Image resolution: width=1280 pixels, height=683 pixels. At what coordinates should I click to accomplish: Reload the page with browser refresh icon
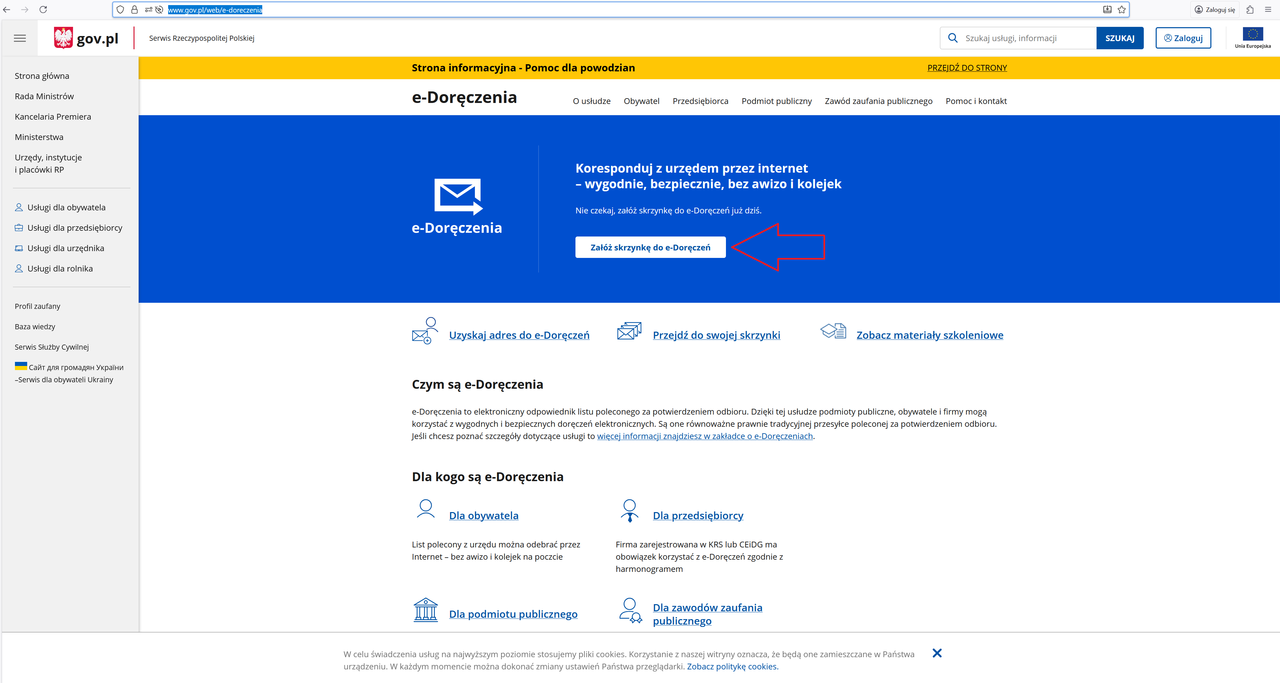pos(43,9)
